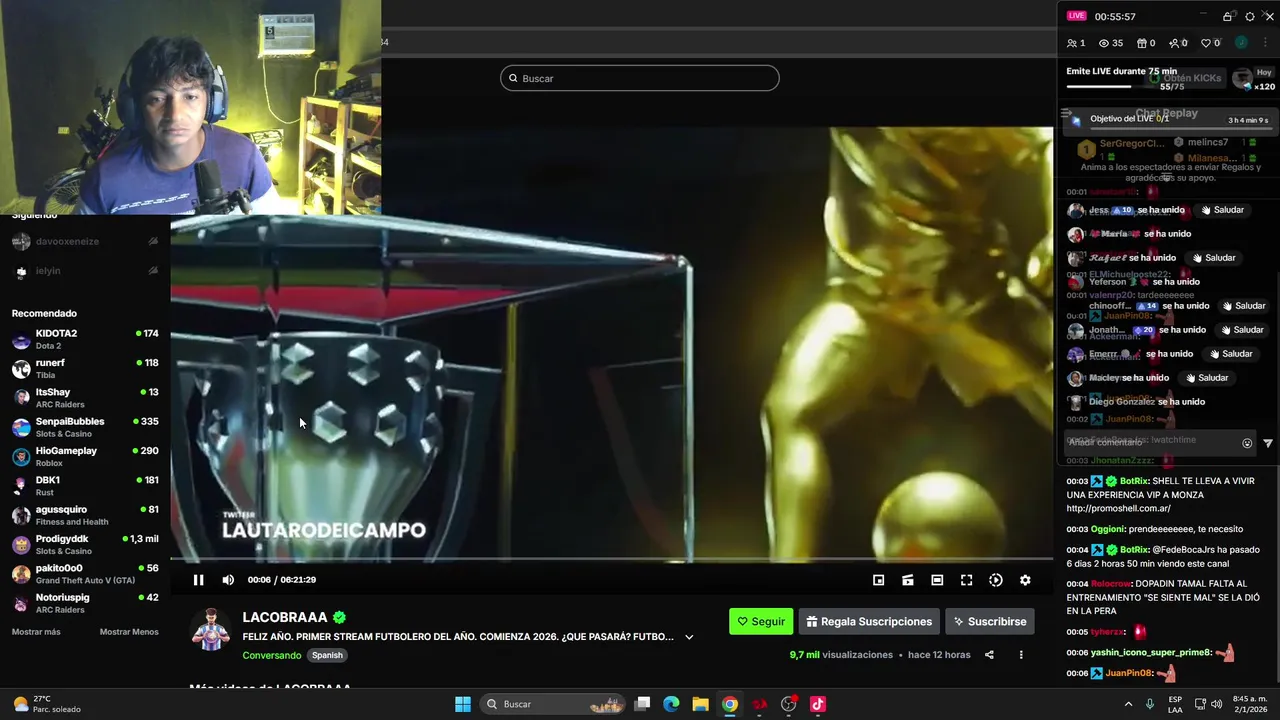
Task: Open taskbar Buscar search box
Action: (x=553, y=704)
